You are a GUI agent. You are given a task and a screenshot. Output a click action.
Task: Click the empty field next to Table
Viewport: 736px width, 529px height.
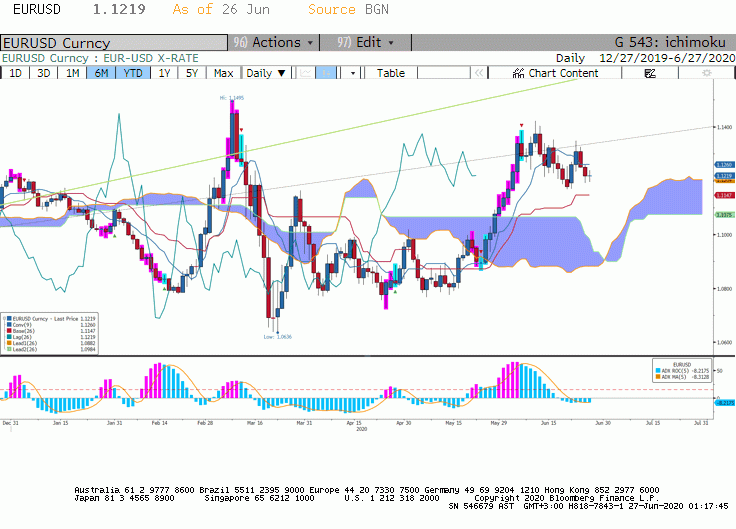click(x=444, y=73)
